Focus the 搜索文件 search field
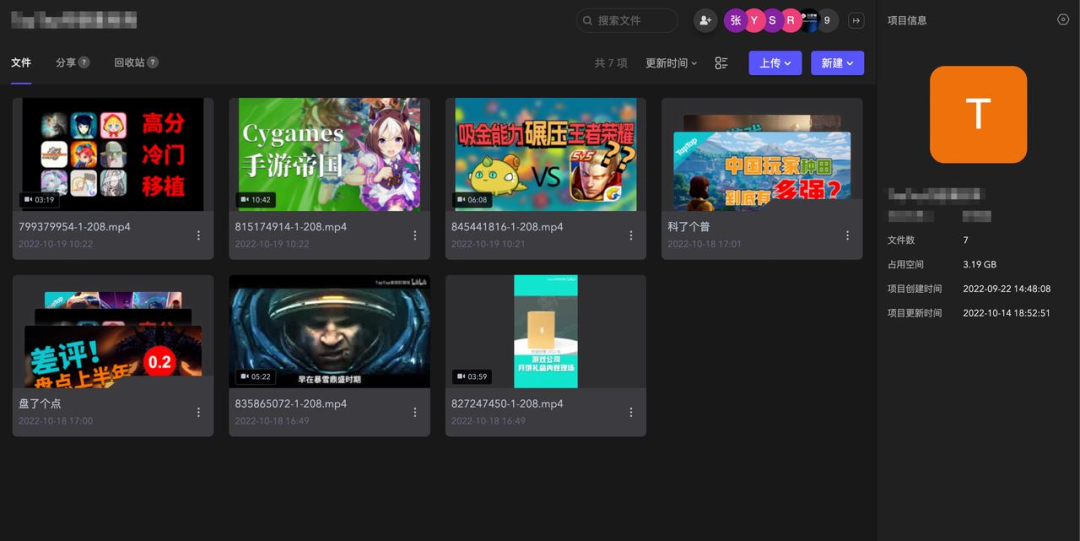This screenshot has height=541, width=1080. tap(632, 20)
